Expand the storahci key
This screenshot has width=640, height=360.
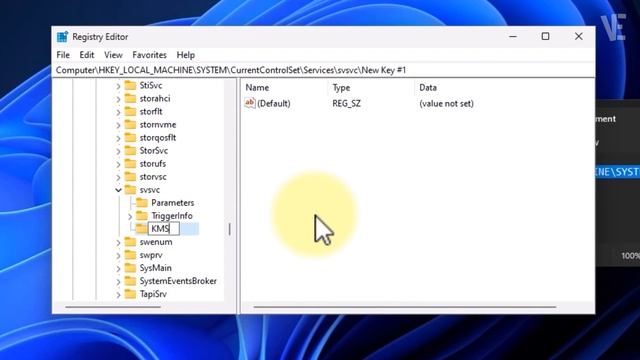118,99
